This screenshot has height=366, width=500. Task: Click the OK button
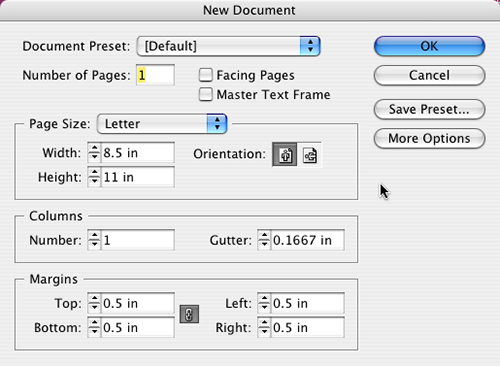[x=429, y=46]
